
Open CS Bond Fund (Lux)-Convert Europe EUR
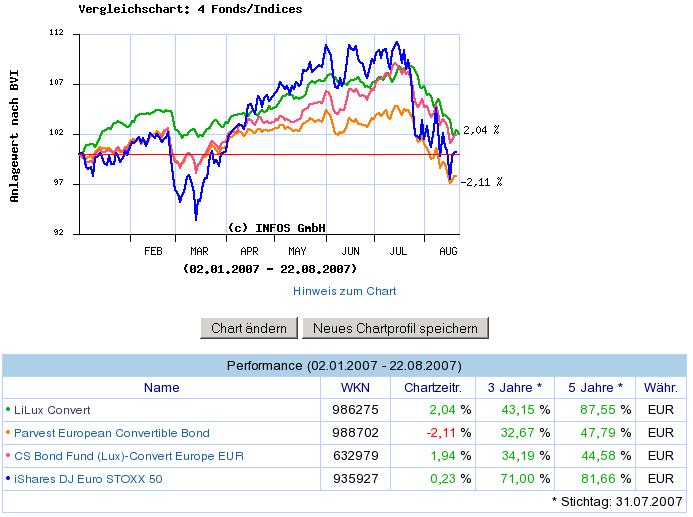pyautogui.click(x=129, y=456)
